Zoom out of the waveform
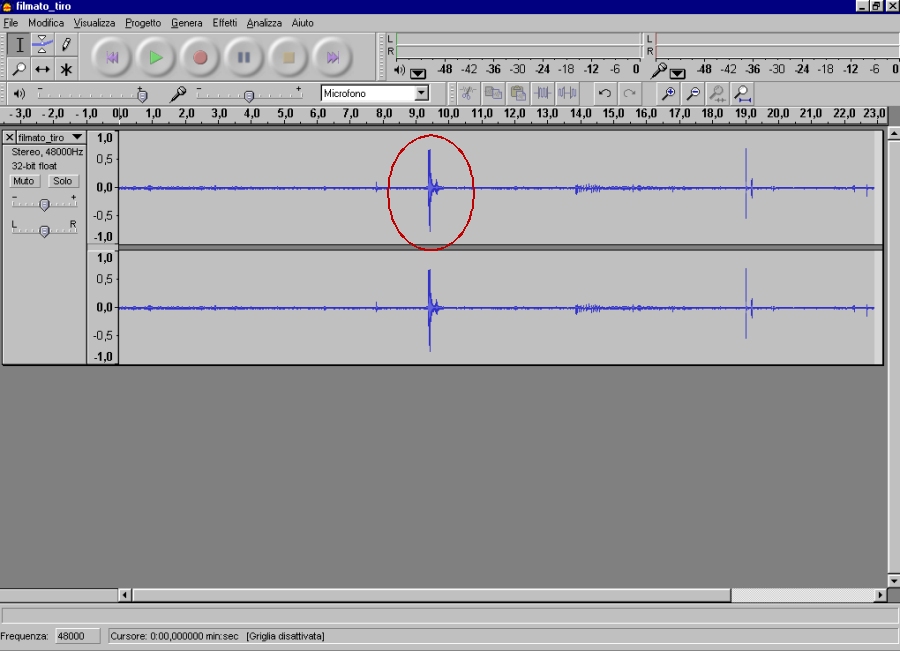Screen dimensions: 900x651 click(693, 93)
